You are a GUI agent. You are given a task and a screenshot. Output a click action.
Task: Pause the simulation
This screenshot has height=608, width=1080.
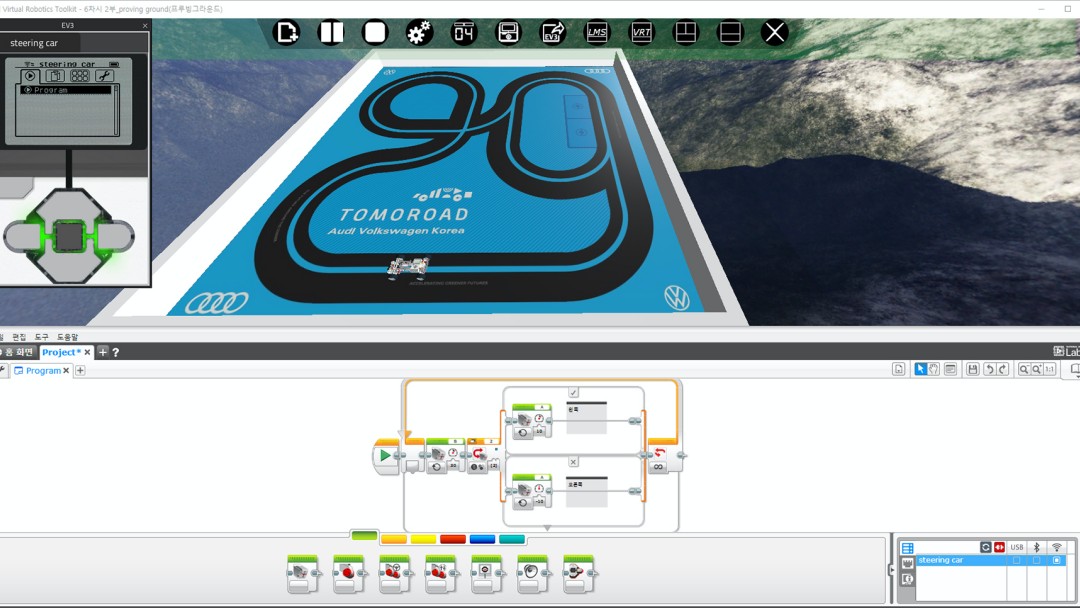tap(331, 32)
